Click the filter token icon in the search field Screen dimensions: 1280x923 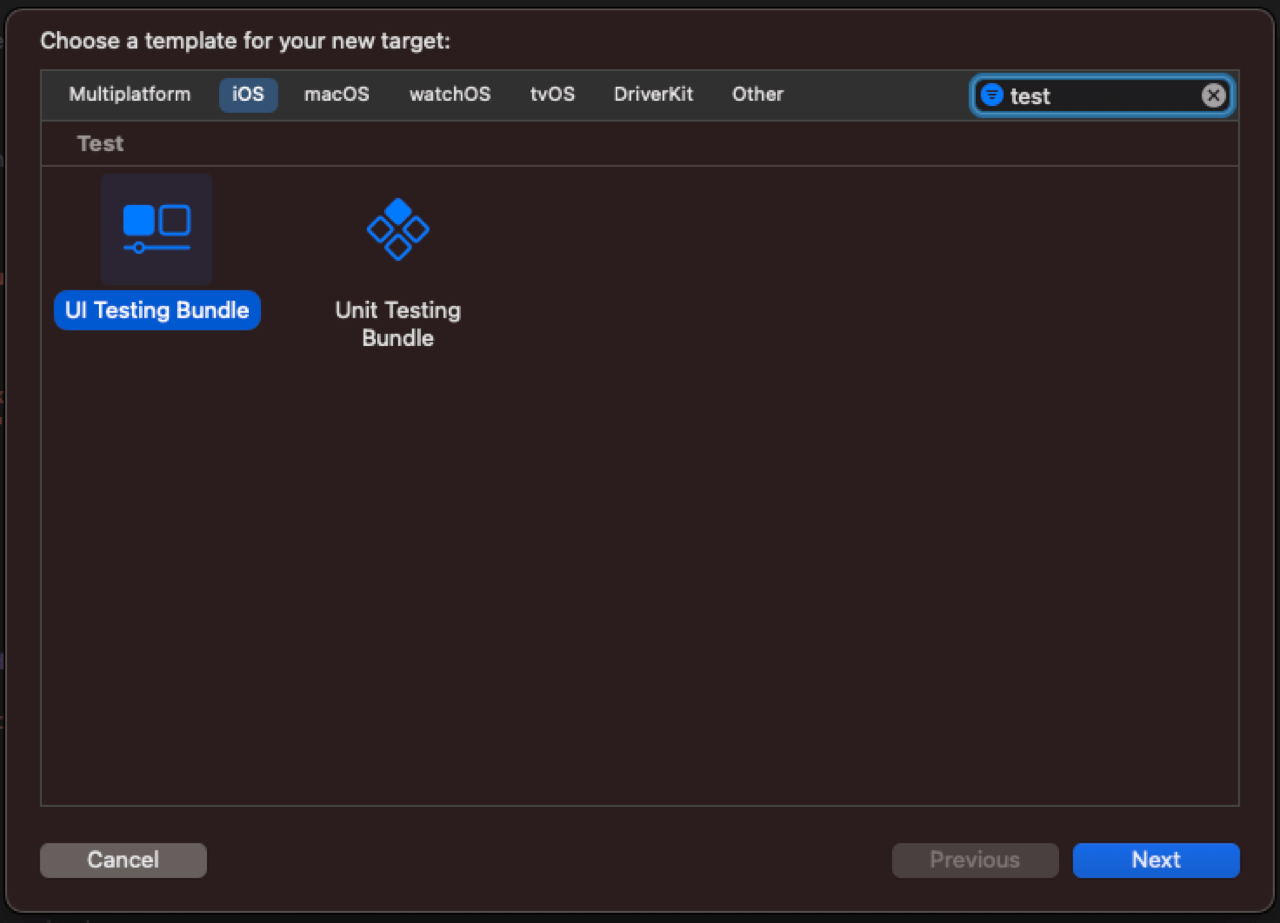coord(991,95)
